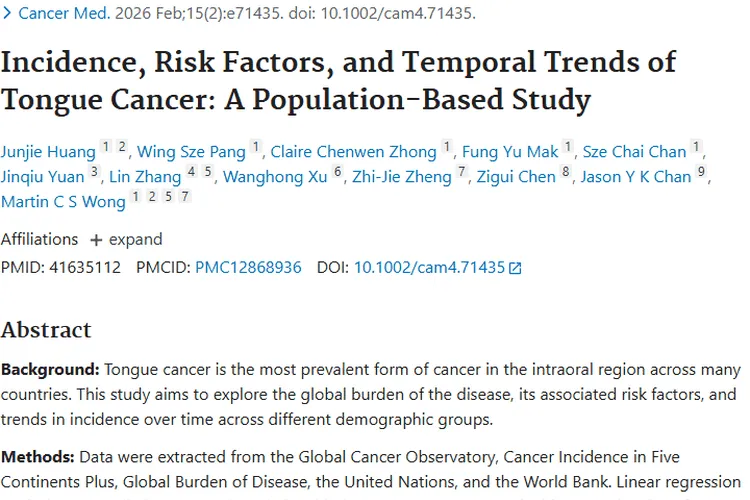Select author Fung Yu Mak

(x=510, y=152)
